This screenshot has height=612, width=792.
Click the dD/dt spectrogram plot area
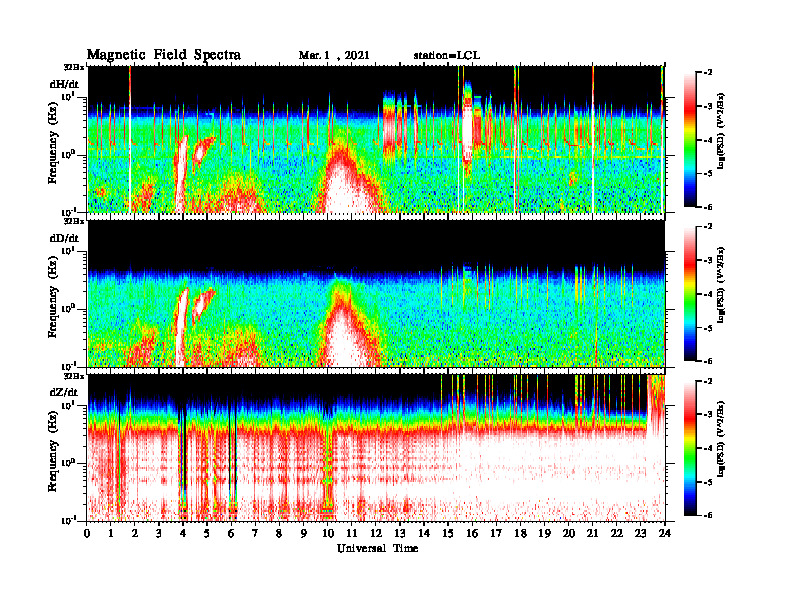pyautogui.click(x=376, y=293)
